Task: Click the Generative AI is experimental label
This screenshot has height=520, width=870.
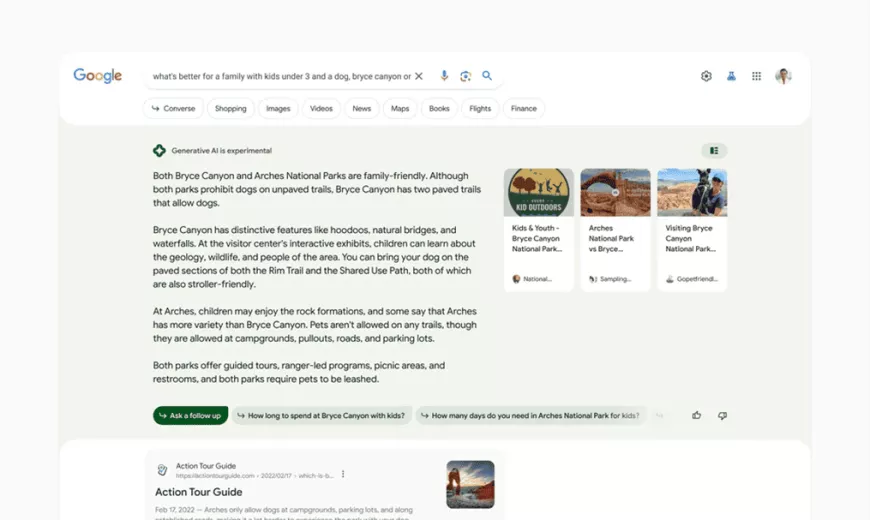Action: [x=221, y=150]
